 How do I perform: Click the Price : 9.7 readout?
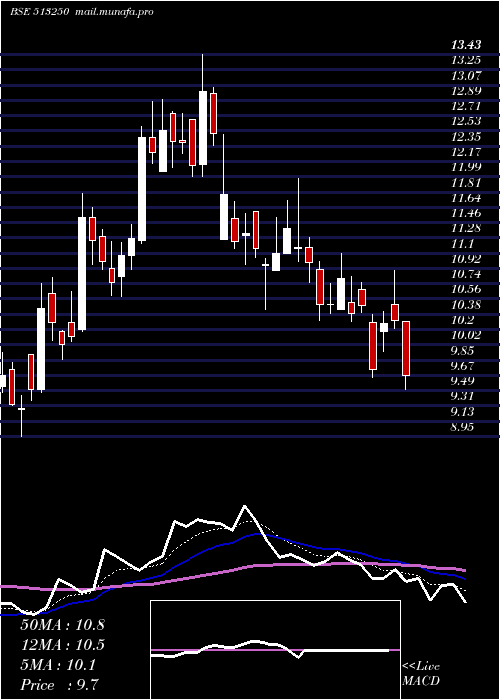pyautogui.click(x=60, y=685)
